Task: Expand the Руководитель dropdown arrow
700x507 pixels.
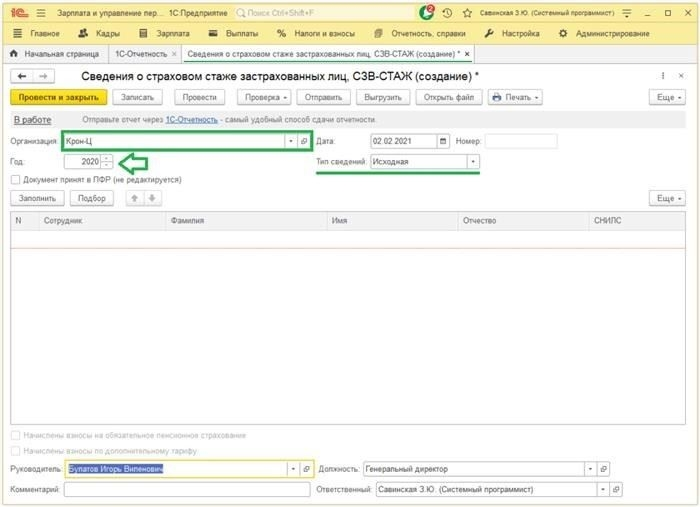Action: pos(293,469)
